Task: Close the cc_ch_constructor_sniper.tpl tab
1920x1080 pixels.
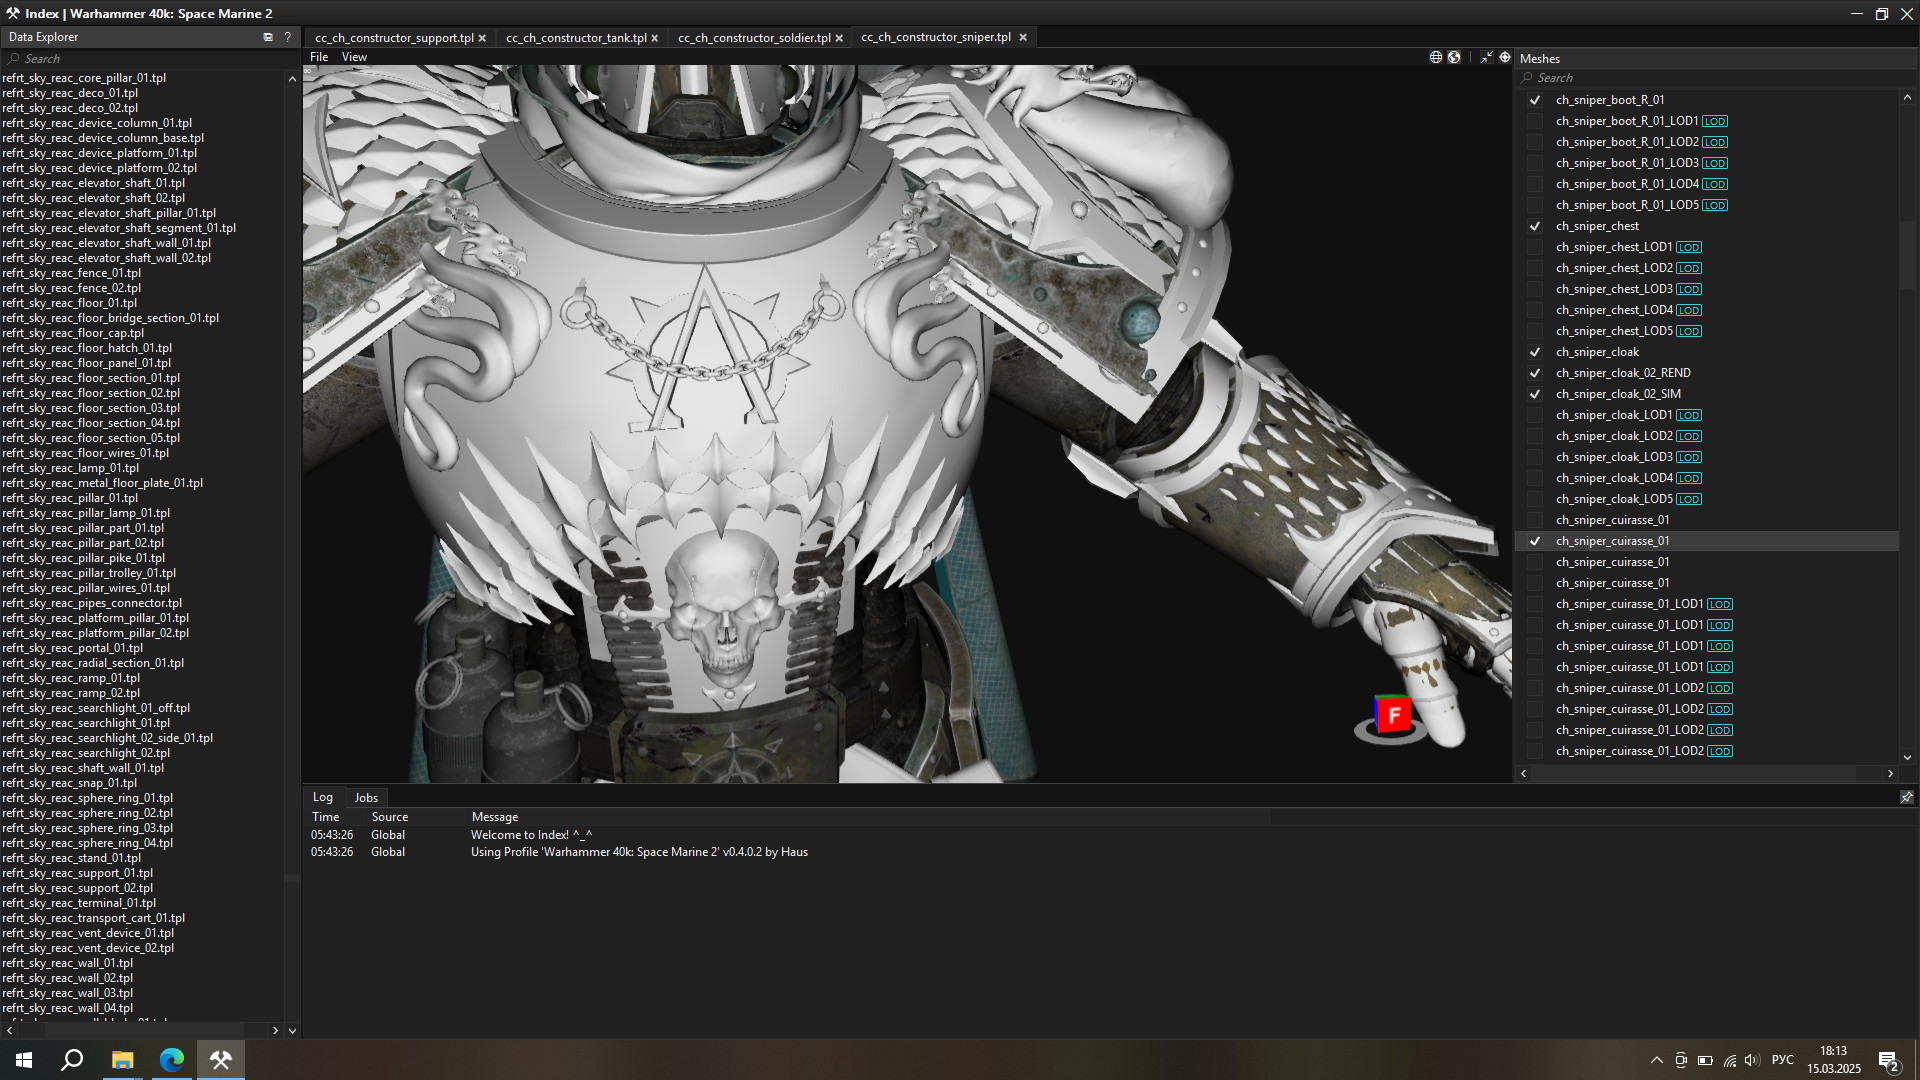Action: point(1023,37)
